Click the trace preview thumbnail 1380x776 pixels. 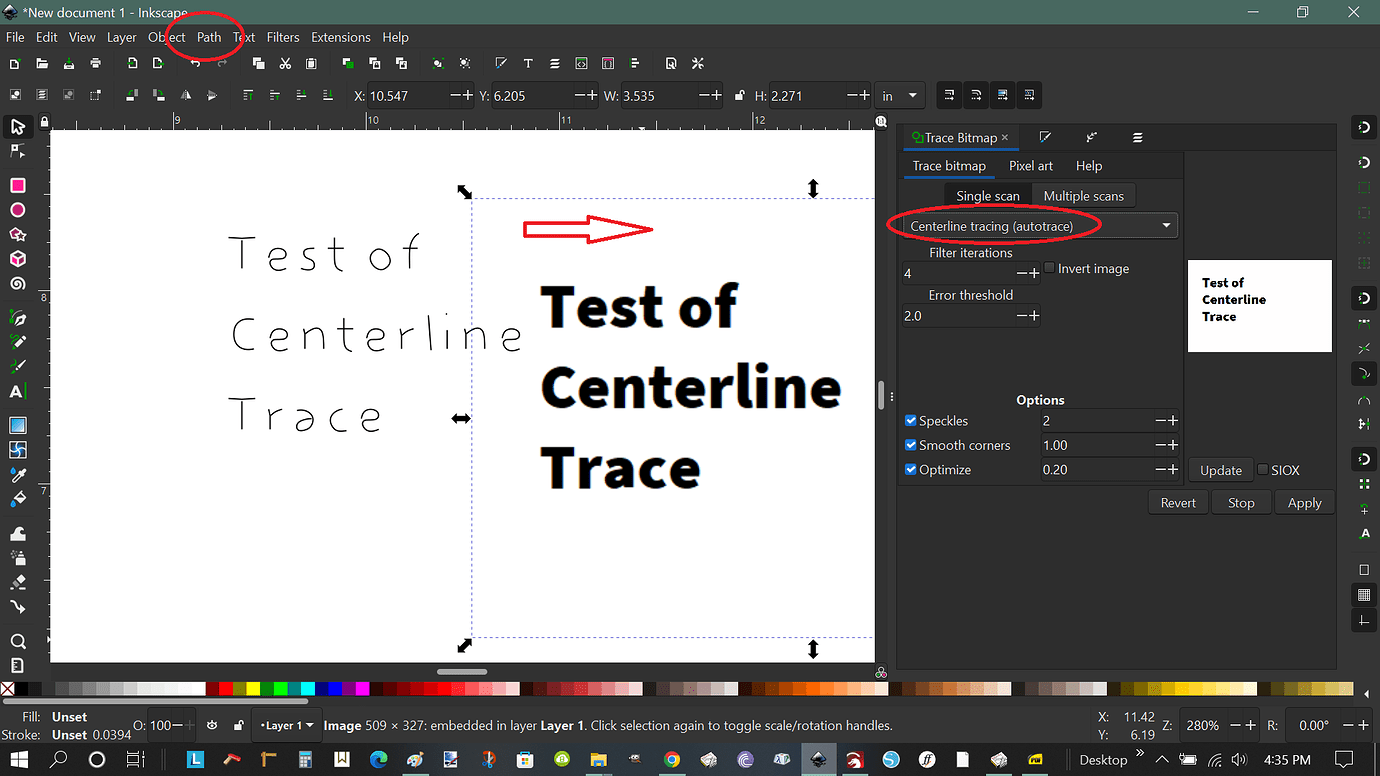point(1259,305)
